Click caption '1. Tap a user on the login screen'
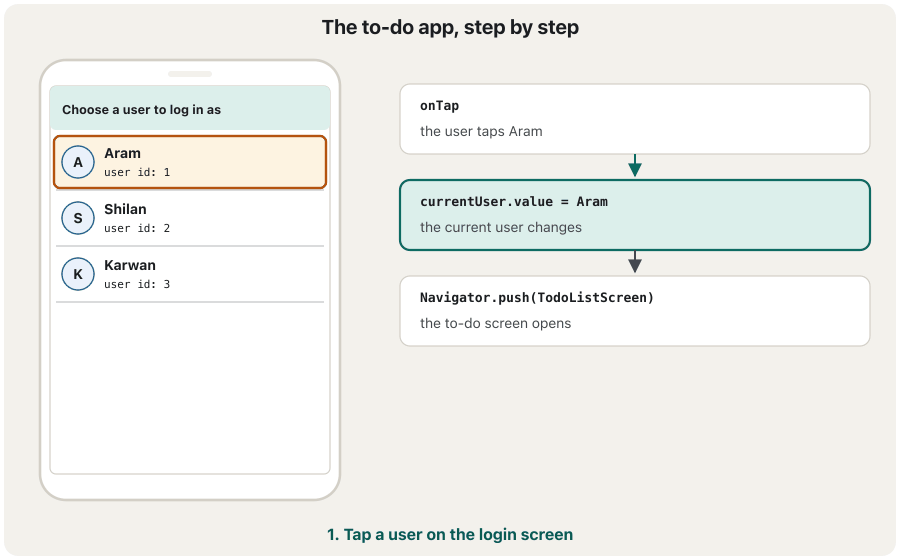The height and width of the screenshot is (560, 900). [450, 535]
